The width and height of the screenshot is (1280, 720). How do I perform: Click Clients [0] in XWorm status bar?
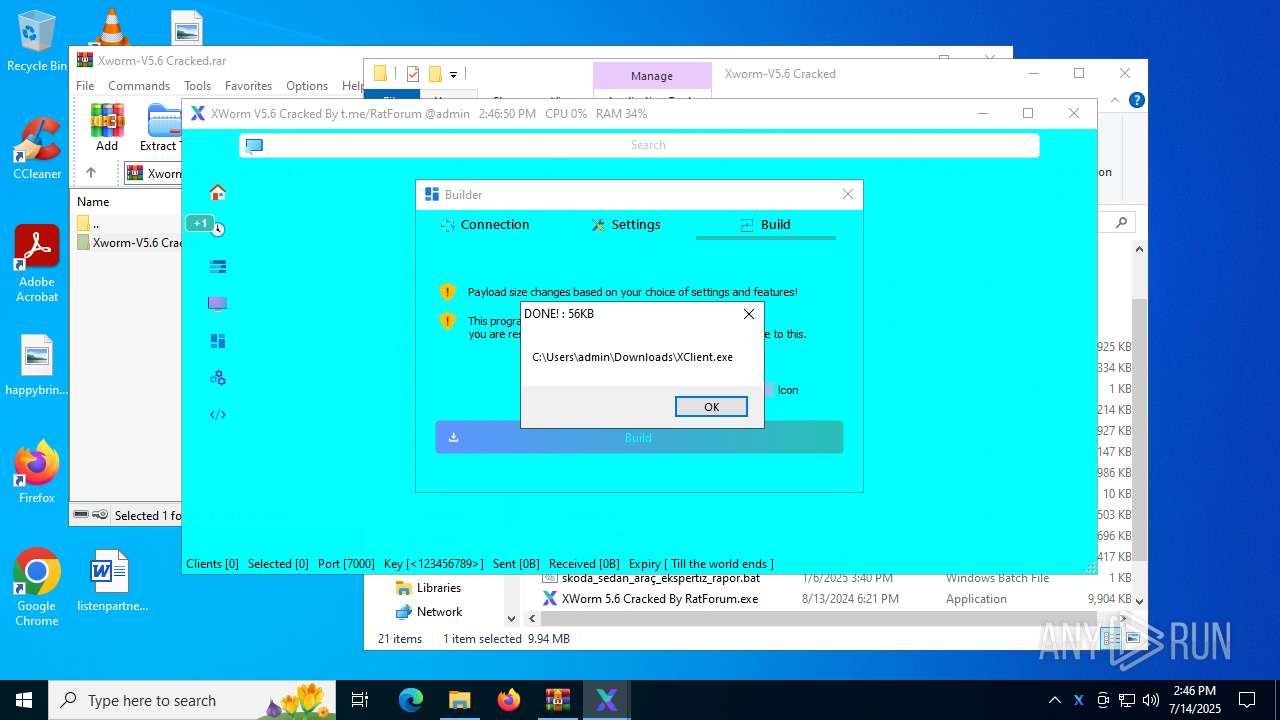point(212,564)
